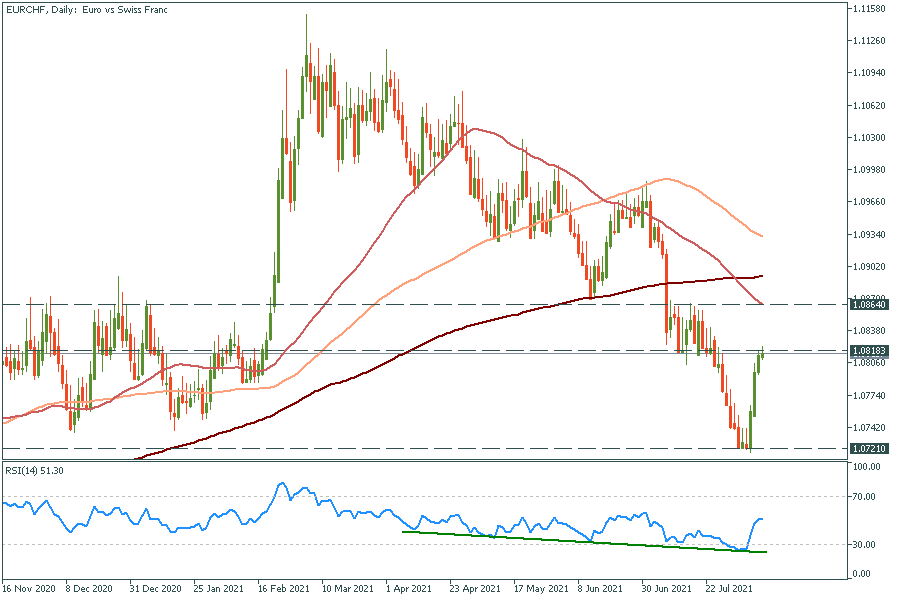The image size is (900, 600).
Task: Select the RSI 100.00 scale label
Action: 866,467
